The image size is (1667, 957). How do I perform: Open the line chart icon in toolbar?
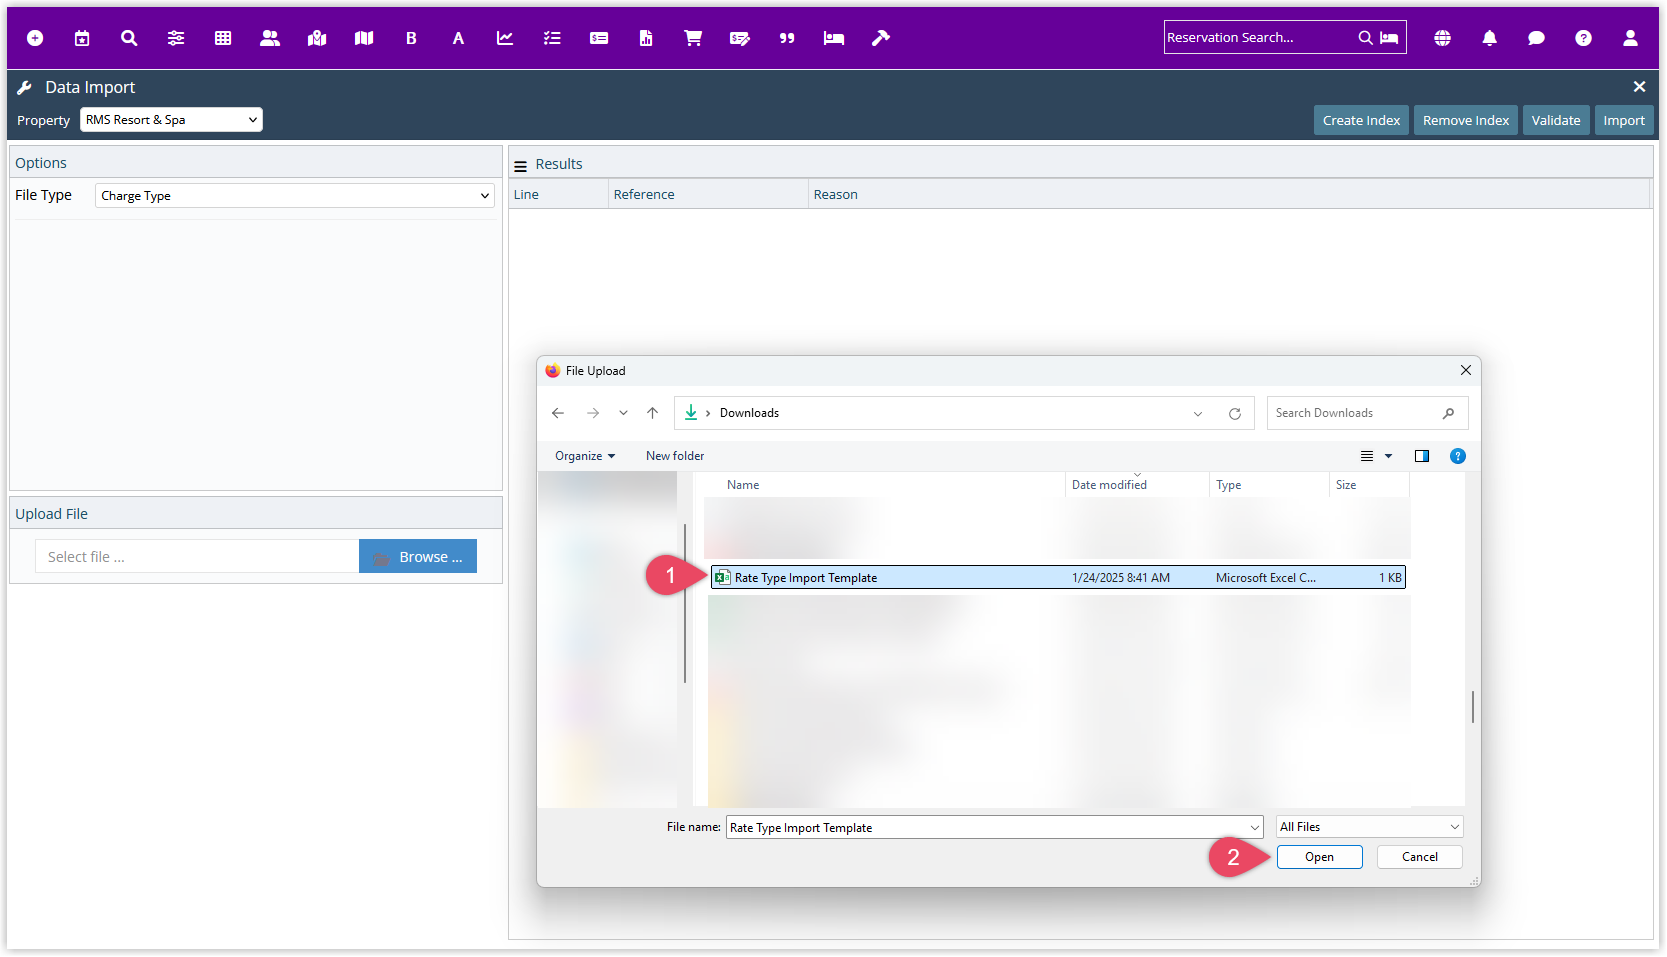click(505, 38)
